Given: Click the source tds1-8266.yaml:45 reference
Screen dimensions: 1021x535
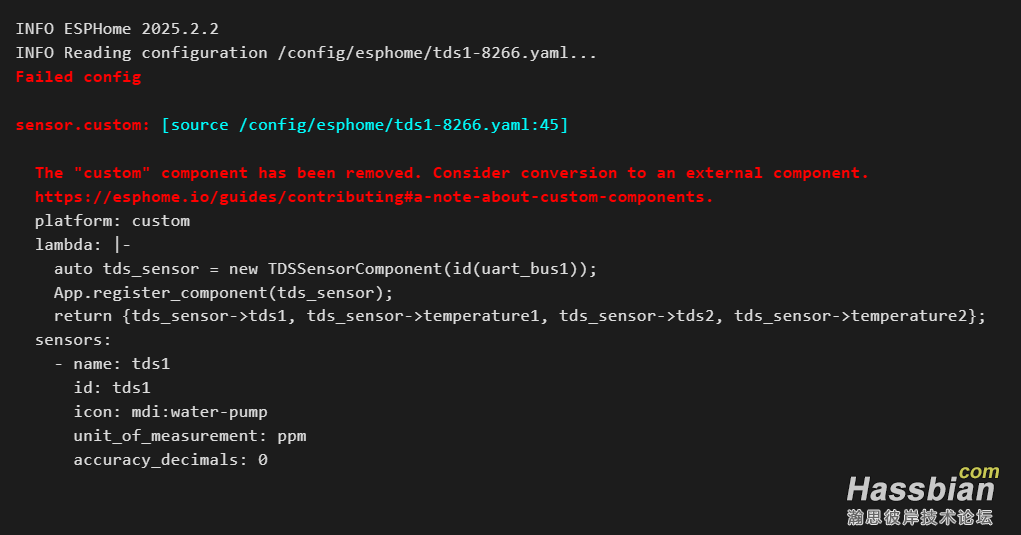Looking at the screenshot, I should 365,124.
